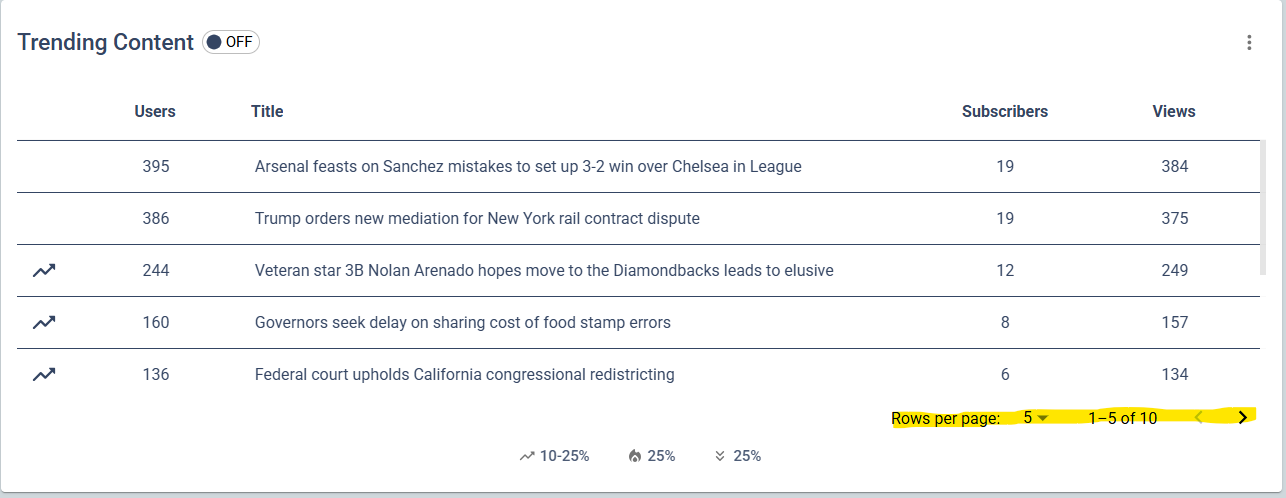Screen dimensions: 1286x498
Task: Open the three-dot options menu
Action: click(x=1249, y=43)
